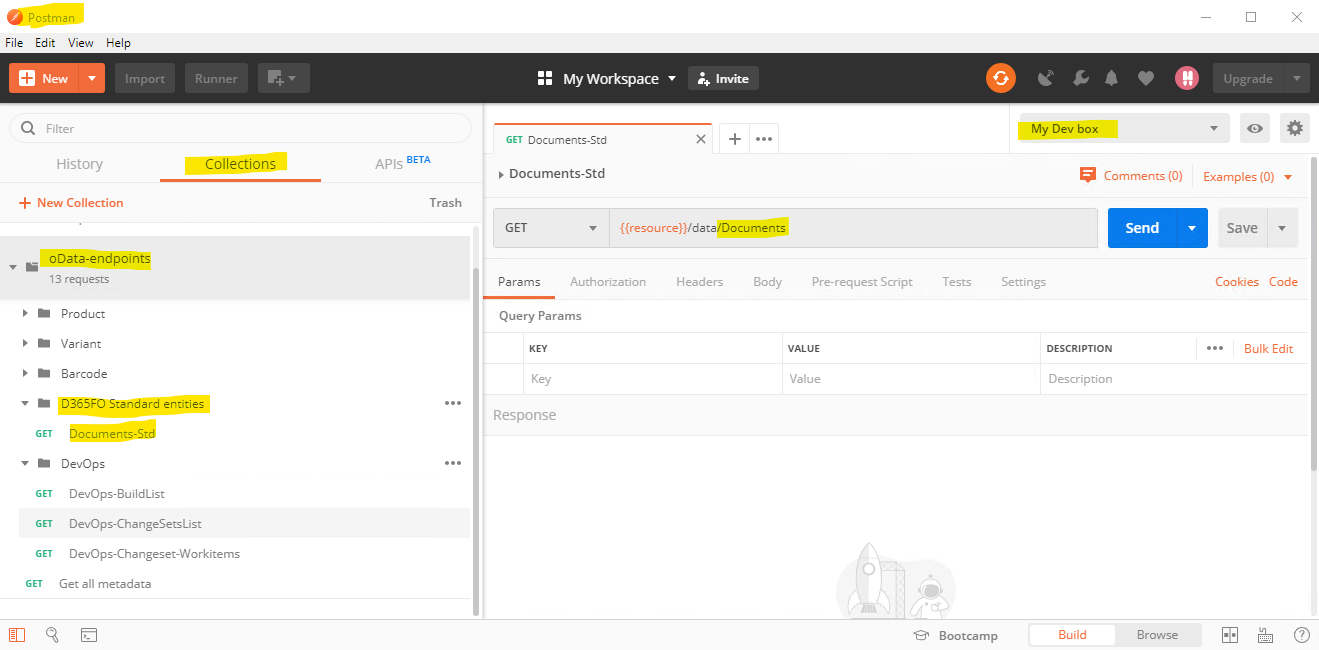The height and width of the screenshot is (650, 1319).
Task: Switch to Browse mode
Action: [1157, 634]
